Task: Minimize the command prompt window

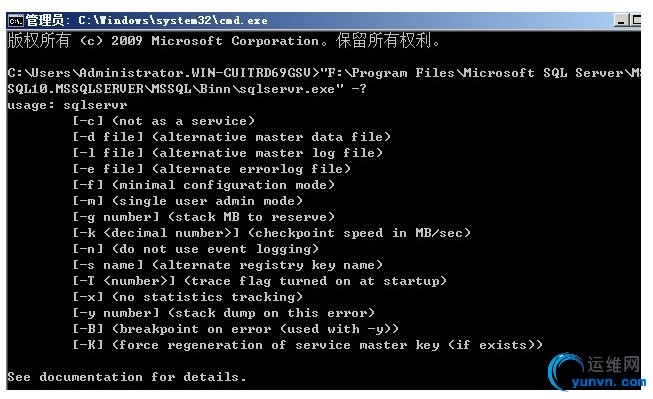Action: pos(621,20)
